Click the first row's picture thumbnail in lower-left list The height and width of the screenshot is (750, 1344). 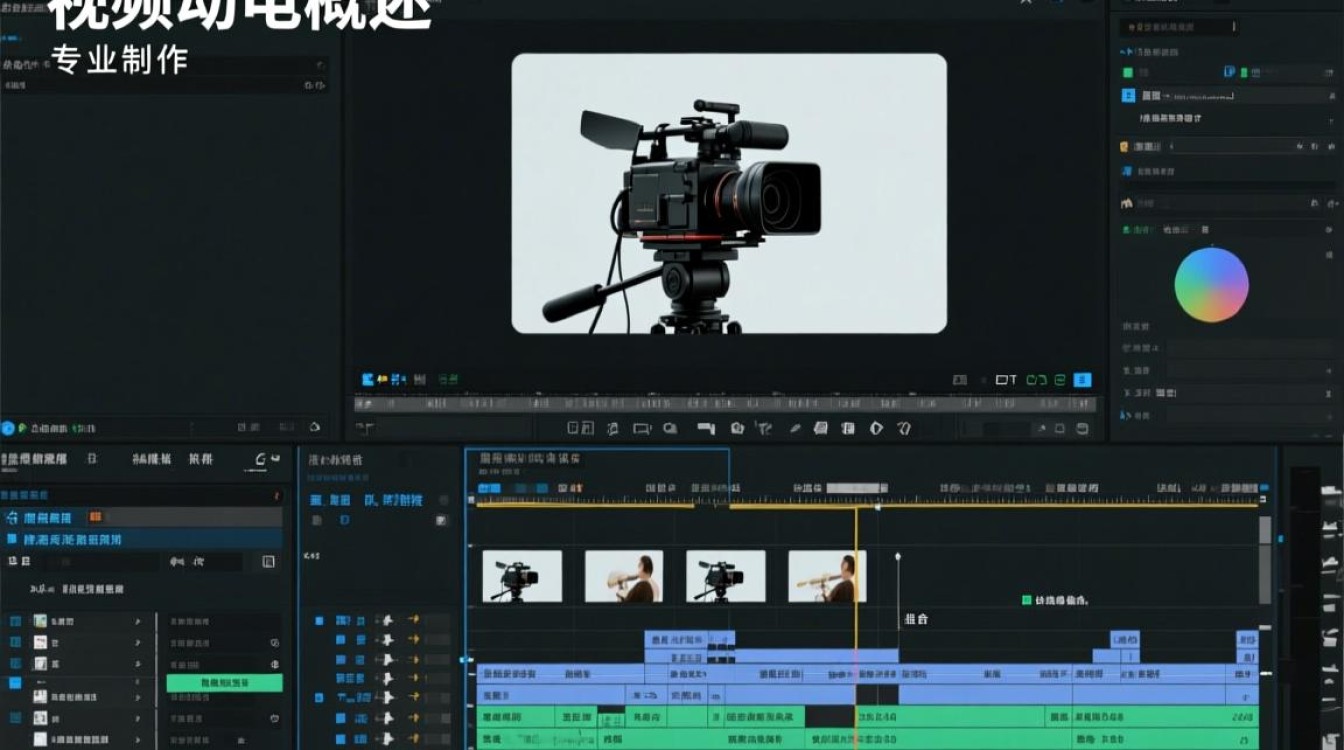[40, 621]
